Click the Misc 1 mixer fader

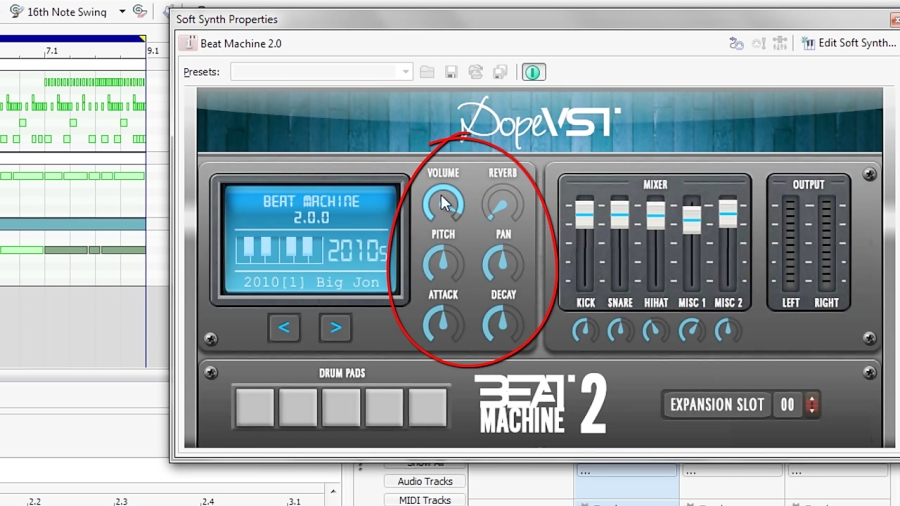point(692,219)
